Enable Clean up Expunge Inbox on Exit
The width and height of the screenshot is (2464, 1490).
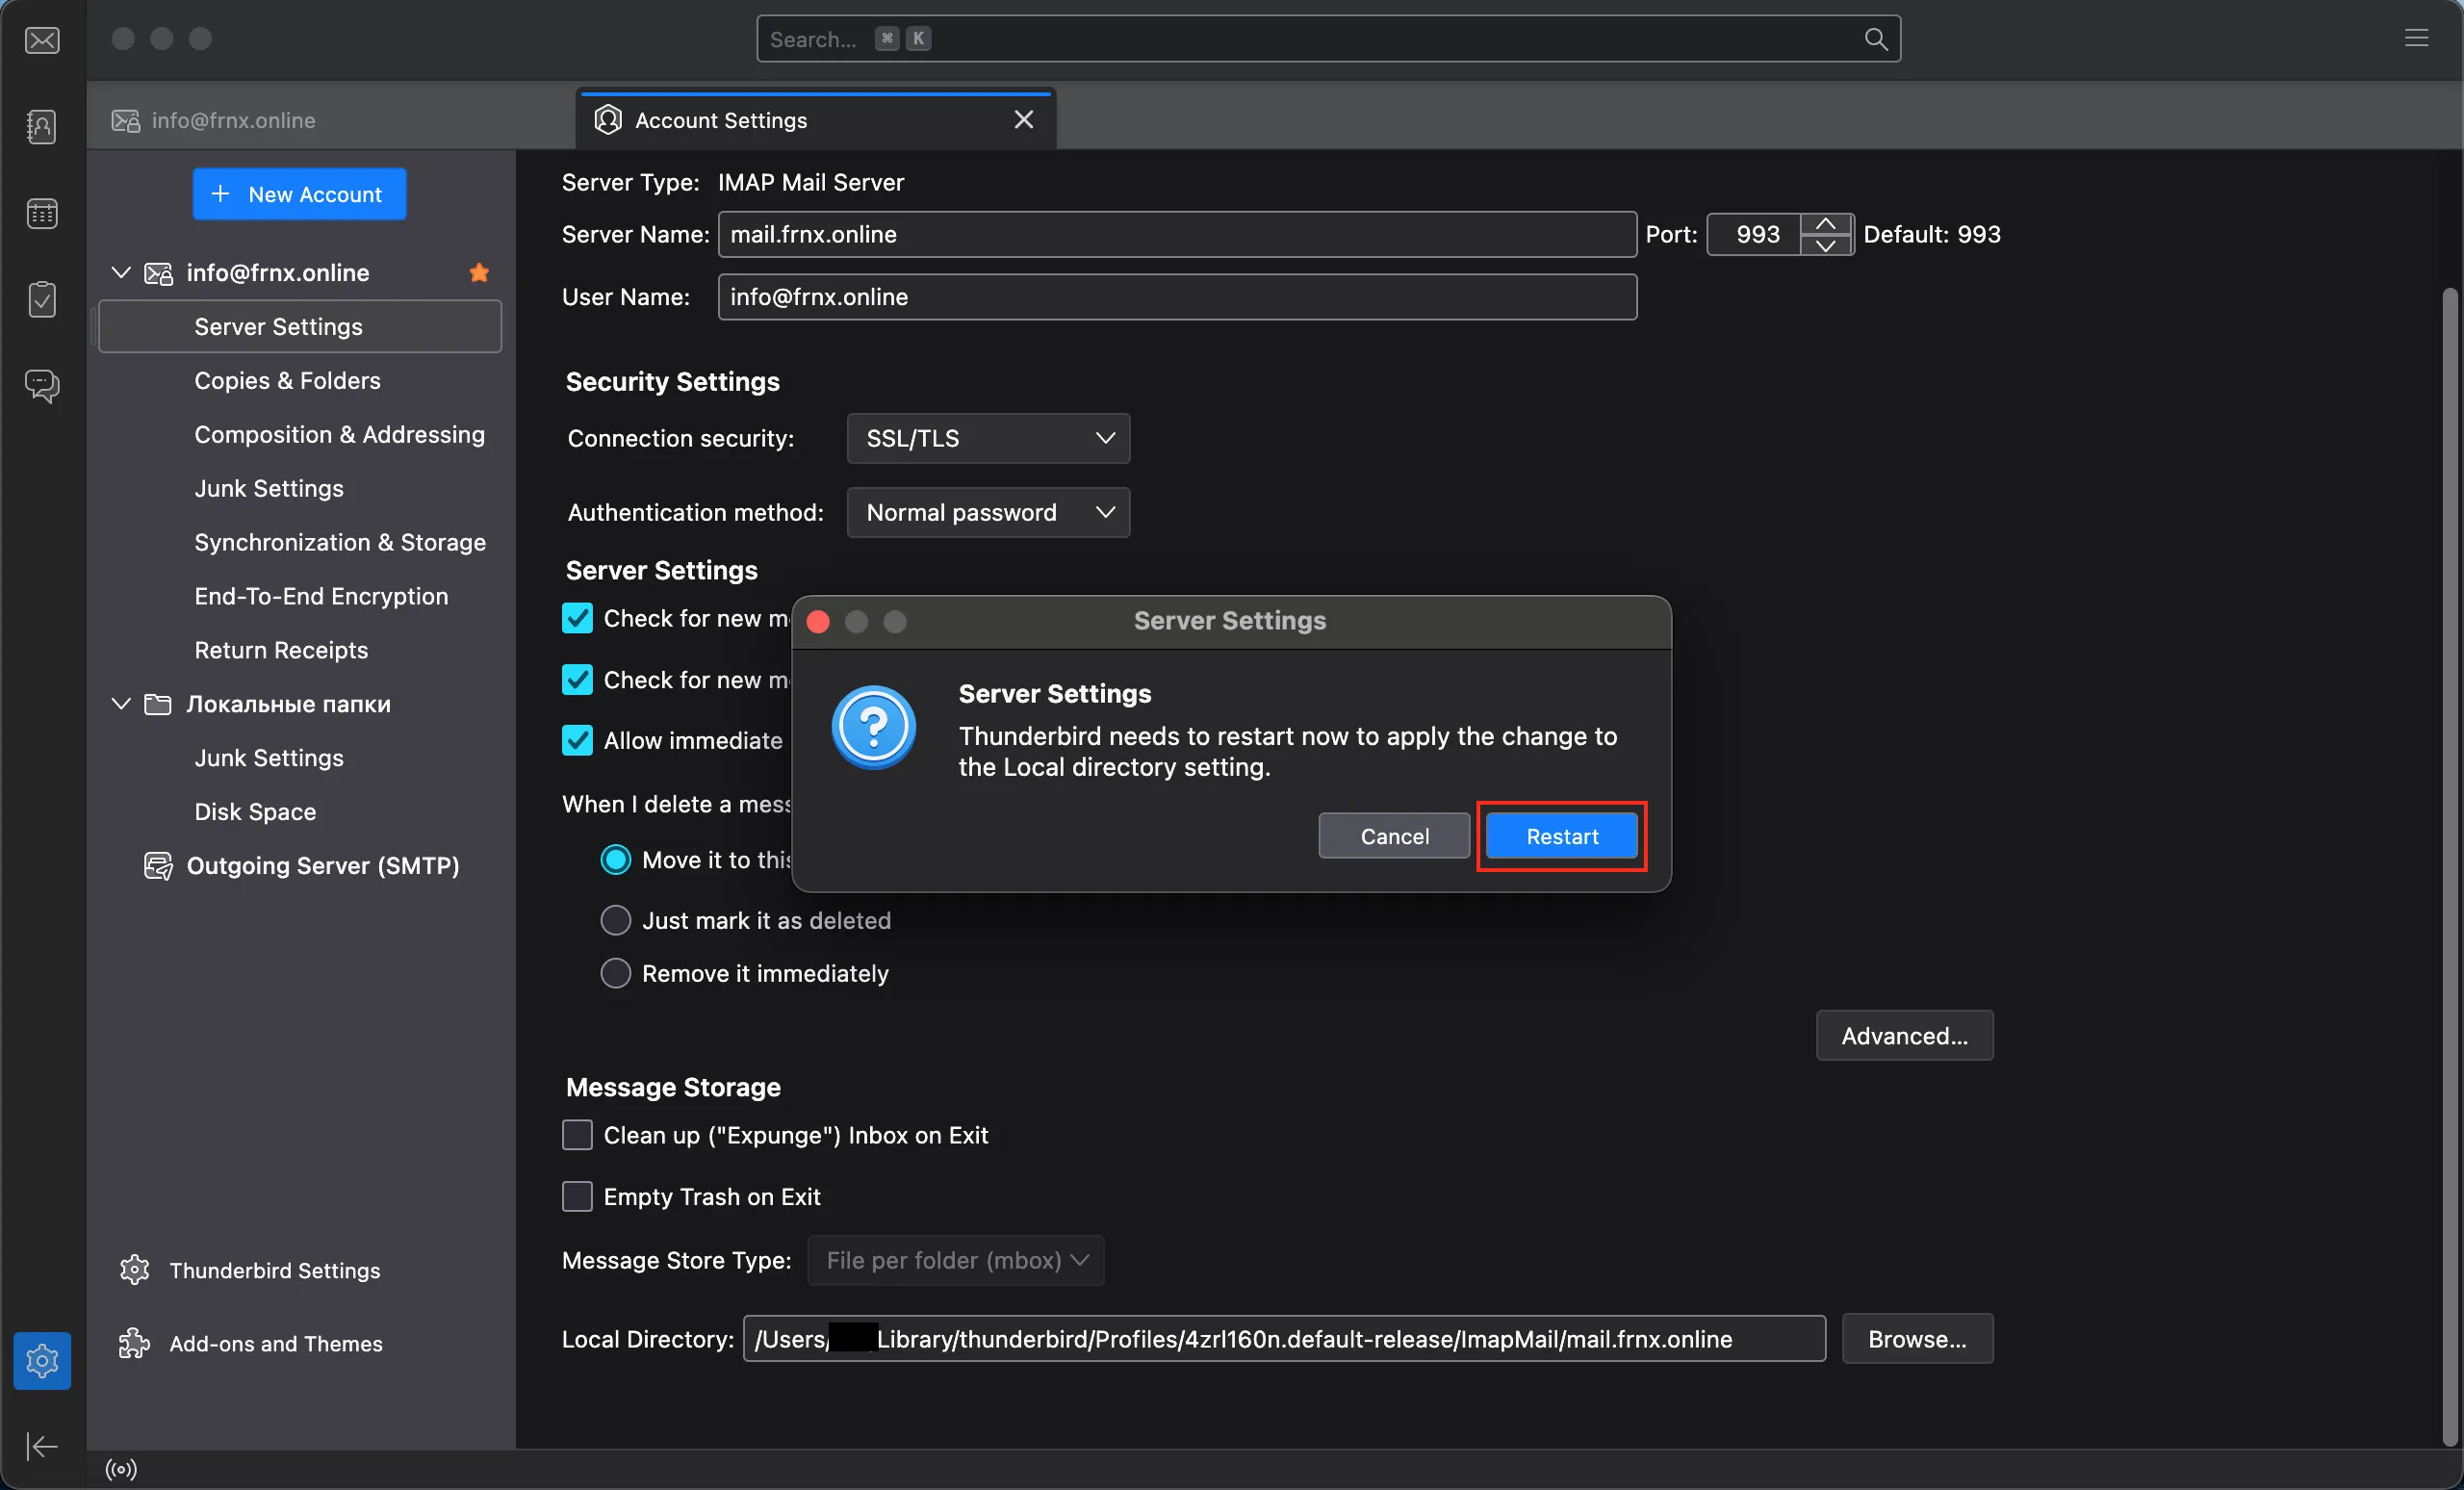tap(577, 1135)
